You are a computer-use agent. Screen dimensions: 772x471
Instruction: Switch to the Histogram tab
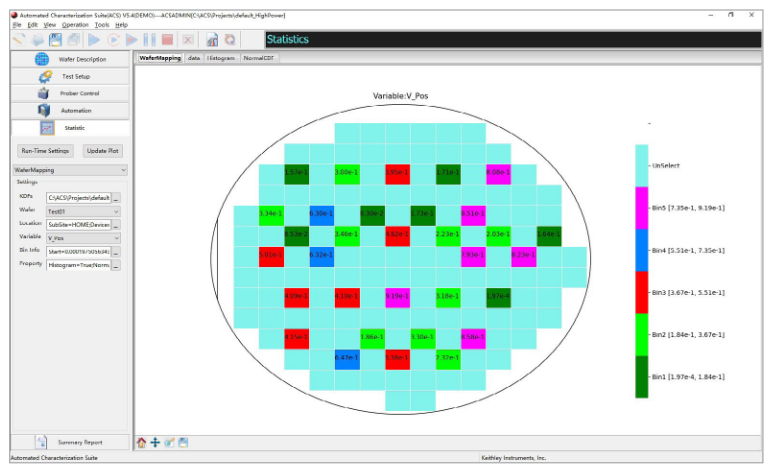point(221,58)
